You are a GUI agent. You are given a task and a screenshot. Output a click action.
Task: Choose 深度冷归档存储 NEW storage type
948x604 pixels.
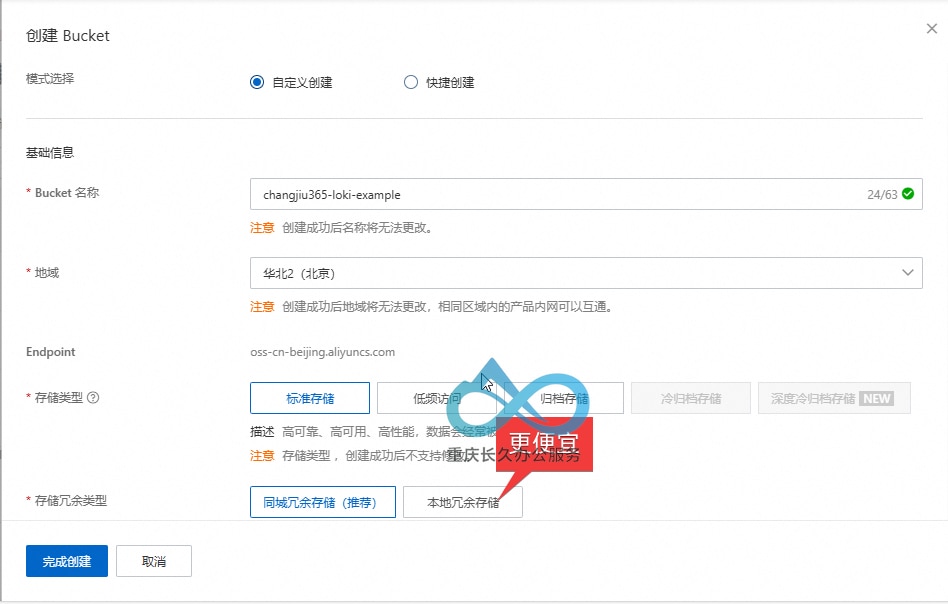click(x=834, y=398)
